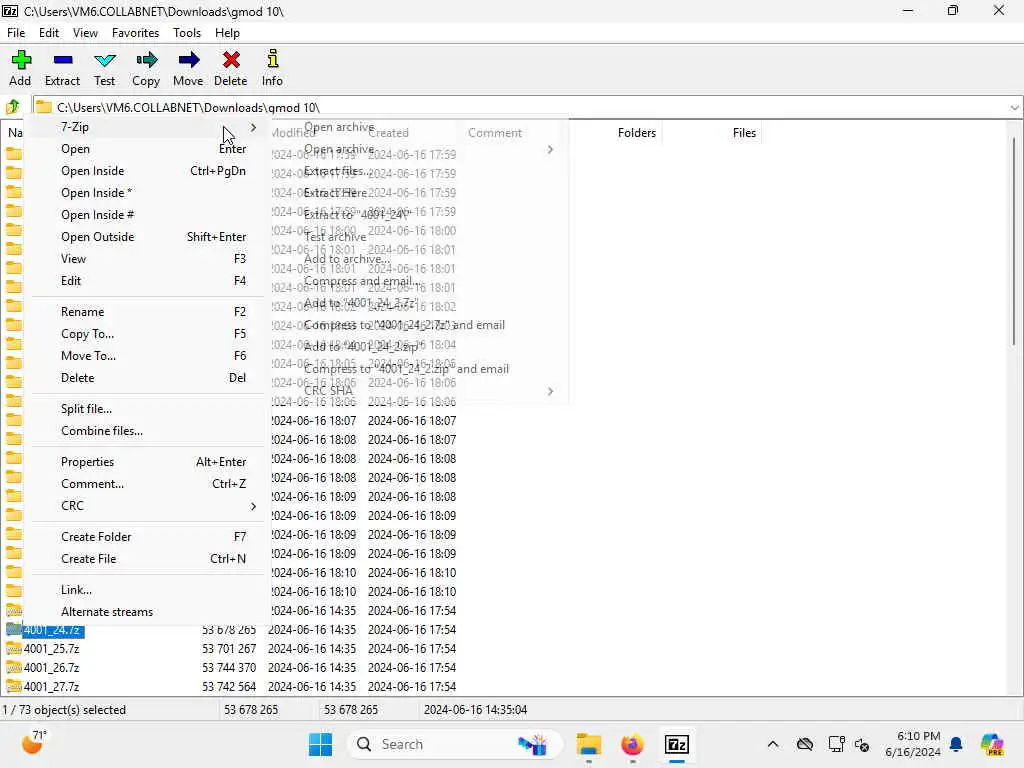Choose Combine files... menu entry
The height and width of the screenshot is (768, 1024).
click(x=147, y=431)
